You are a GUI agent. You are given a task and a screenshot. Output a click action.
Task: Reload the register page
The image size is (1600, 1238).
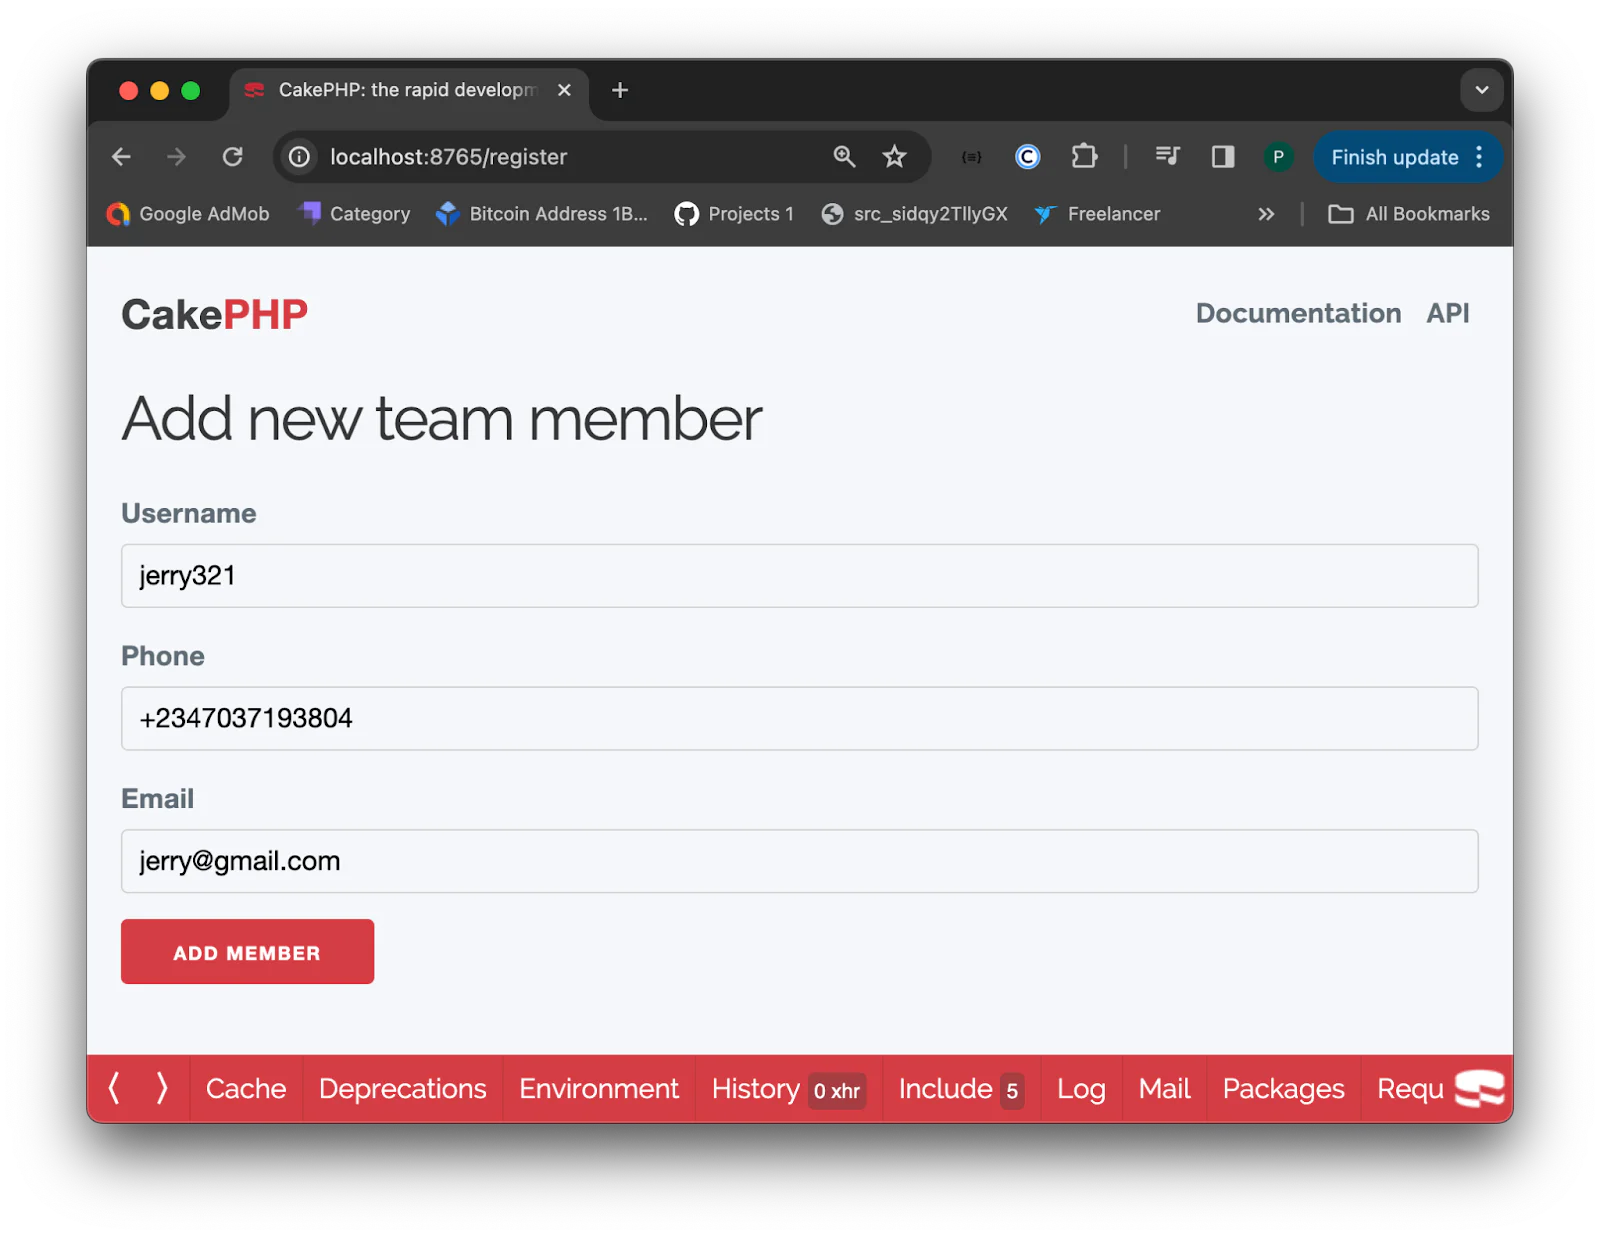tap(233, 157)
